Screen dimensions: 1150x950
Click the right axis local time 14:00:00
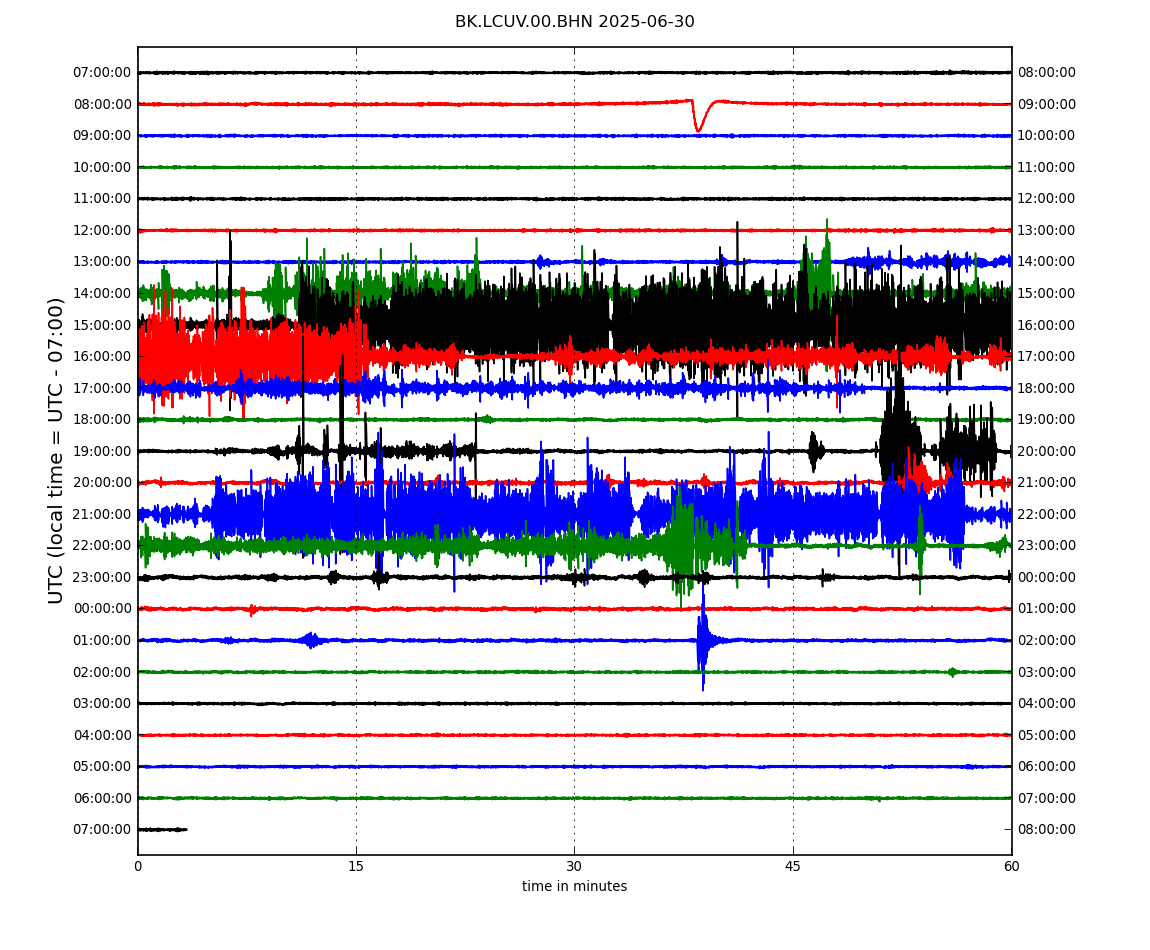tap(1047, 262)
